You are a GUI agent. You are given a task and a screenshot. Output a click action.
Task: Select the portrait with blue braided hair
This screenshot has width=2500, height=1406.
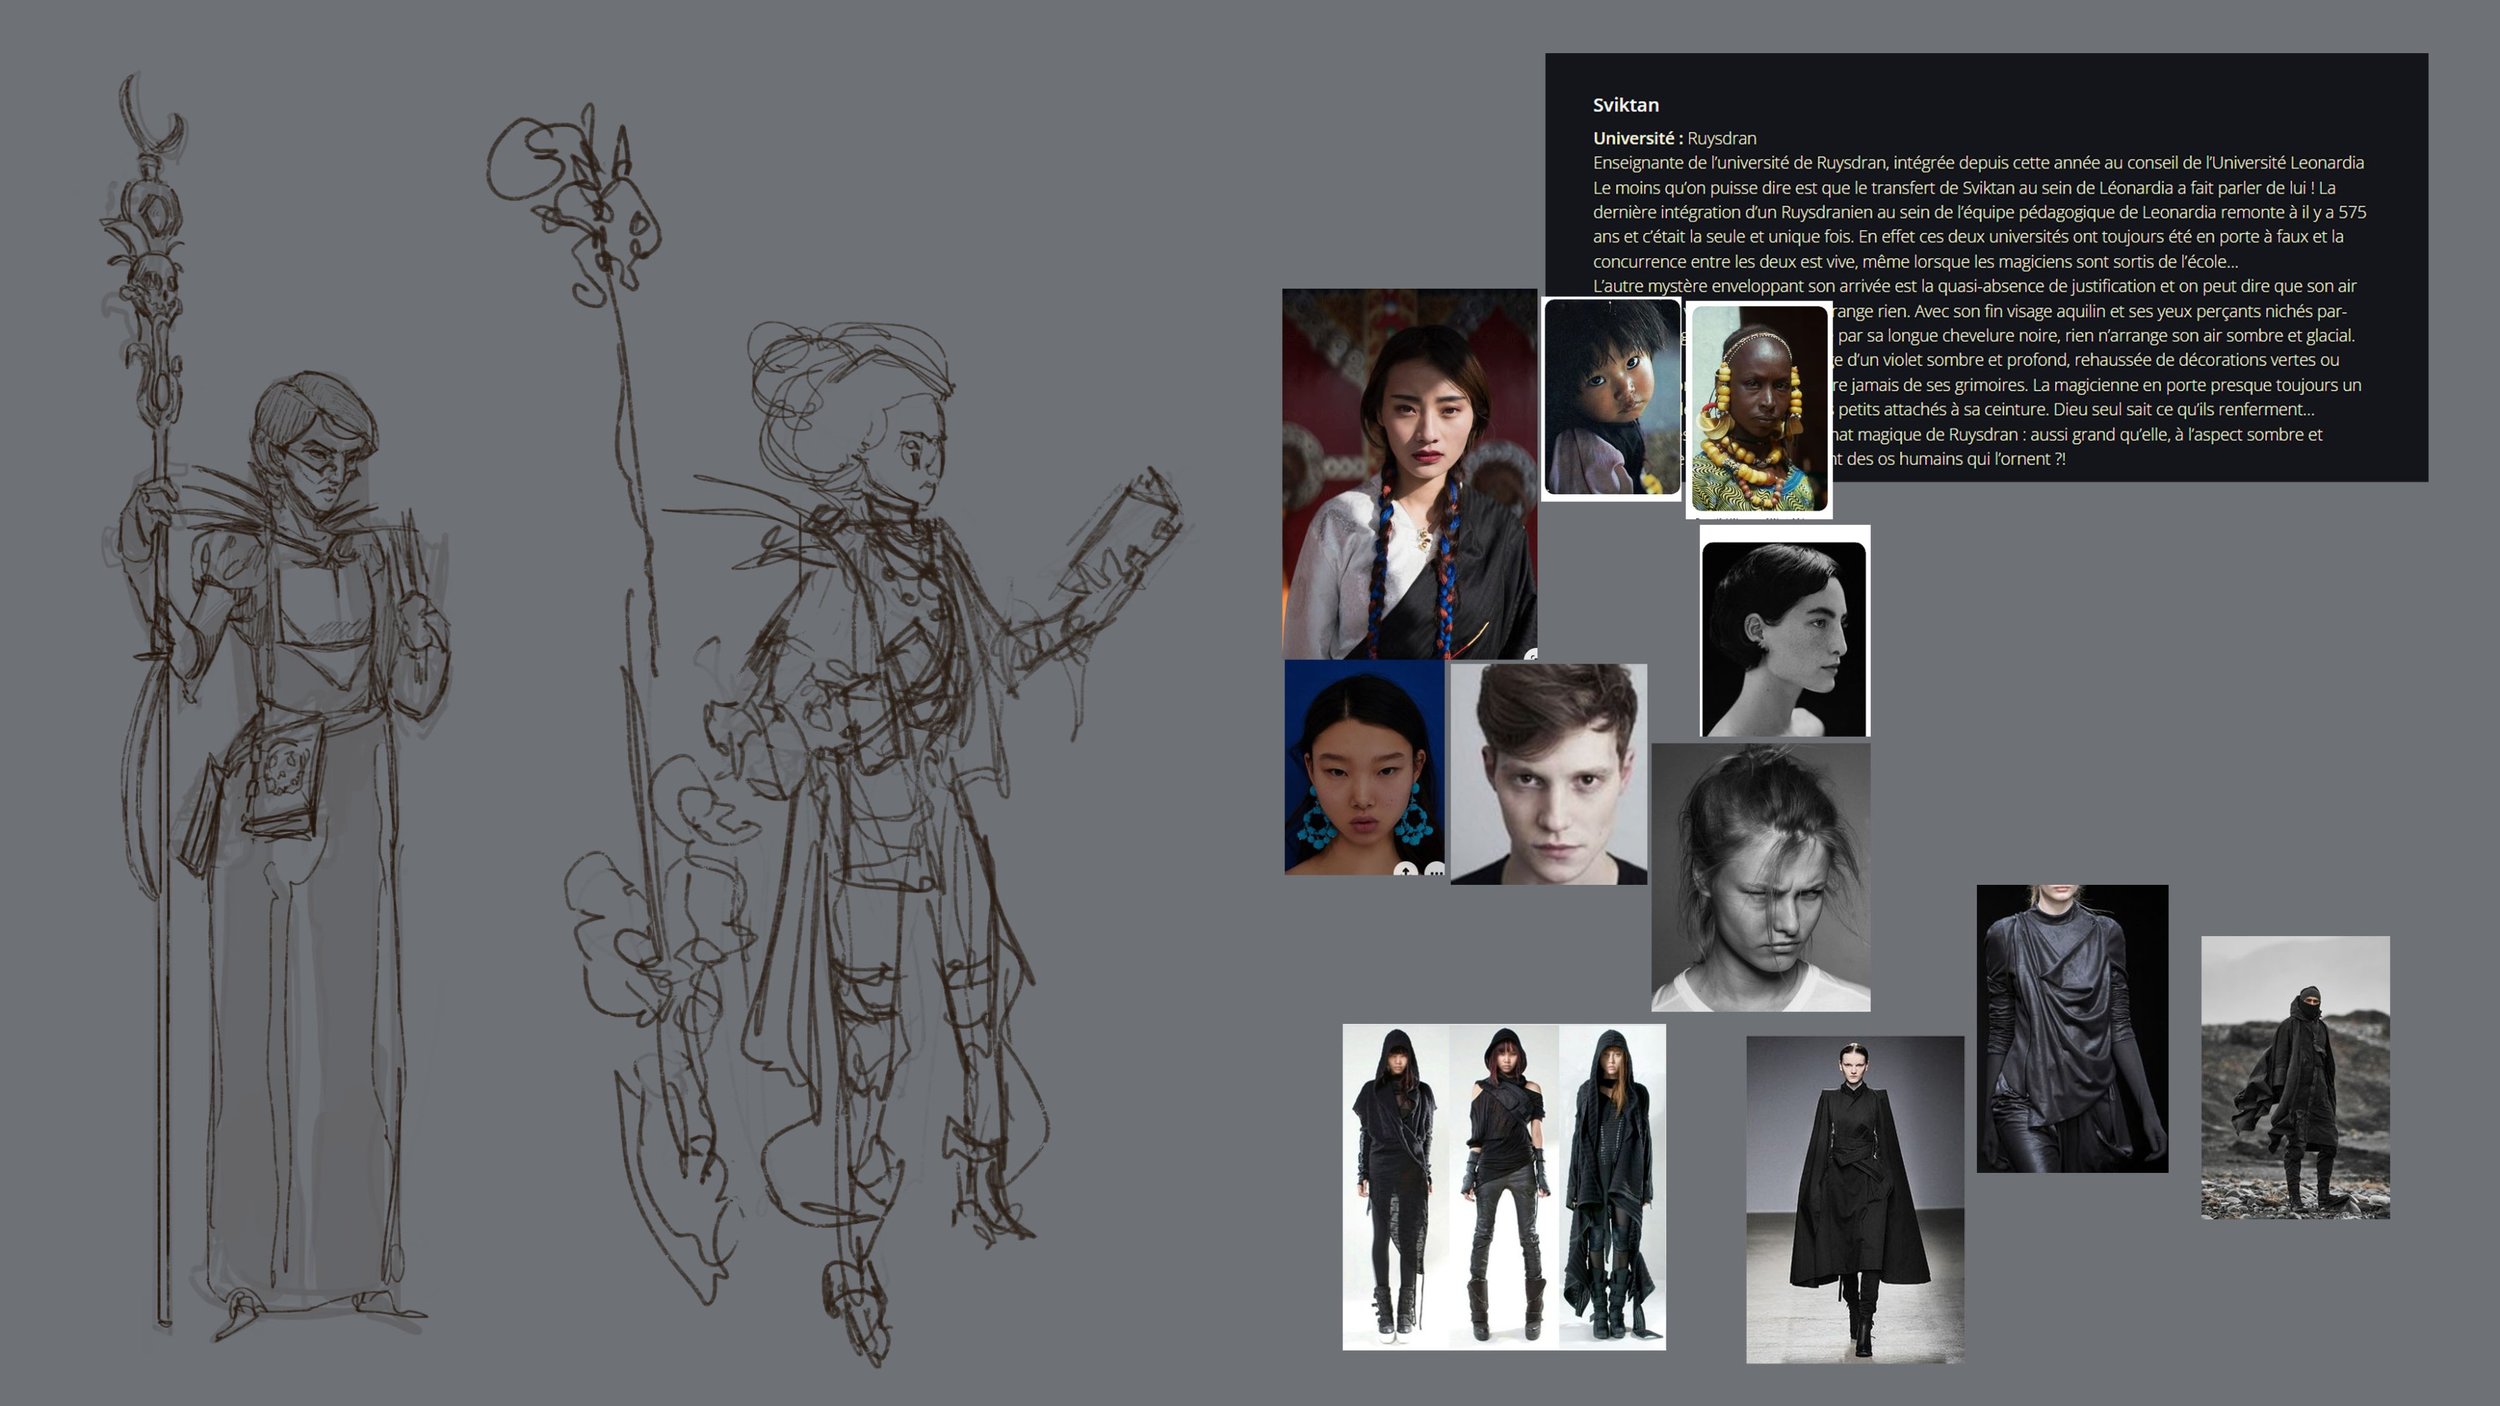pyautogui.click(x=1409, y=473)
